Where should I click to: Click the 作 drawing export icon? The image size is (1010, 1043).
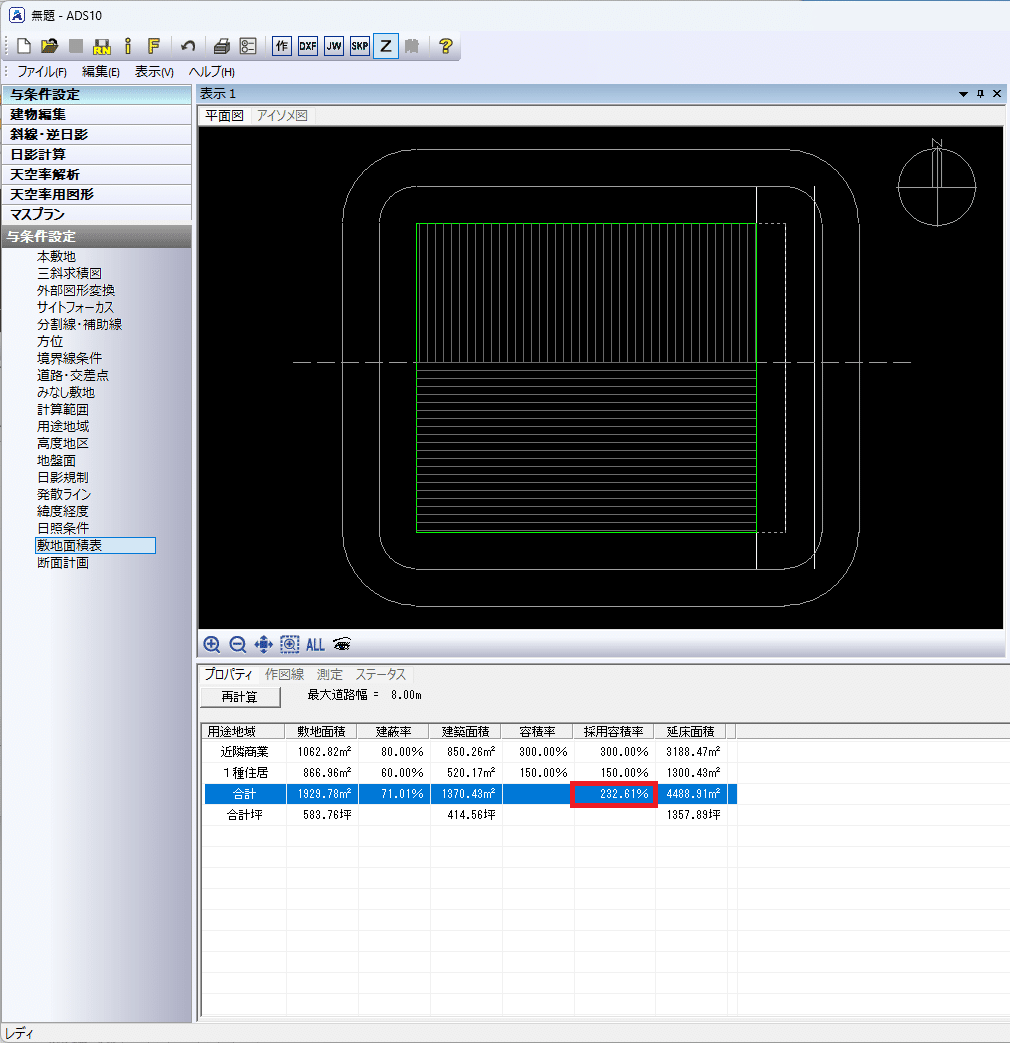point(282,46)
